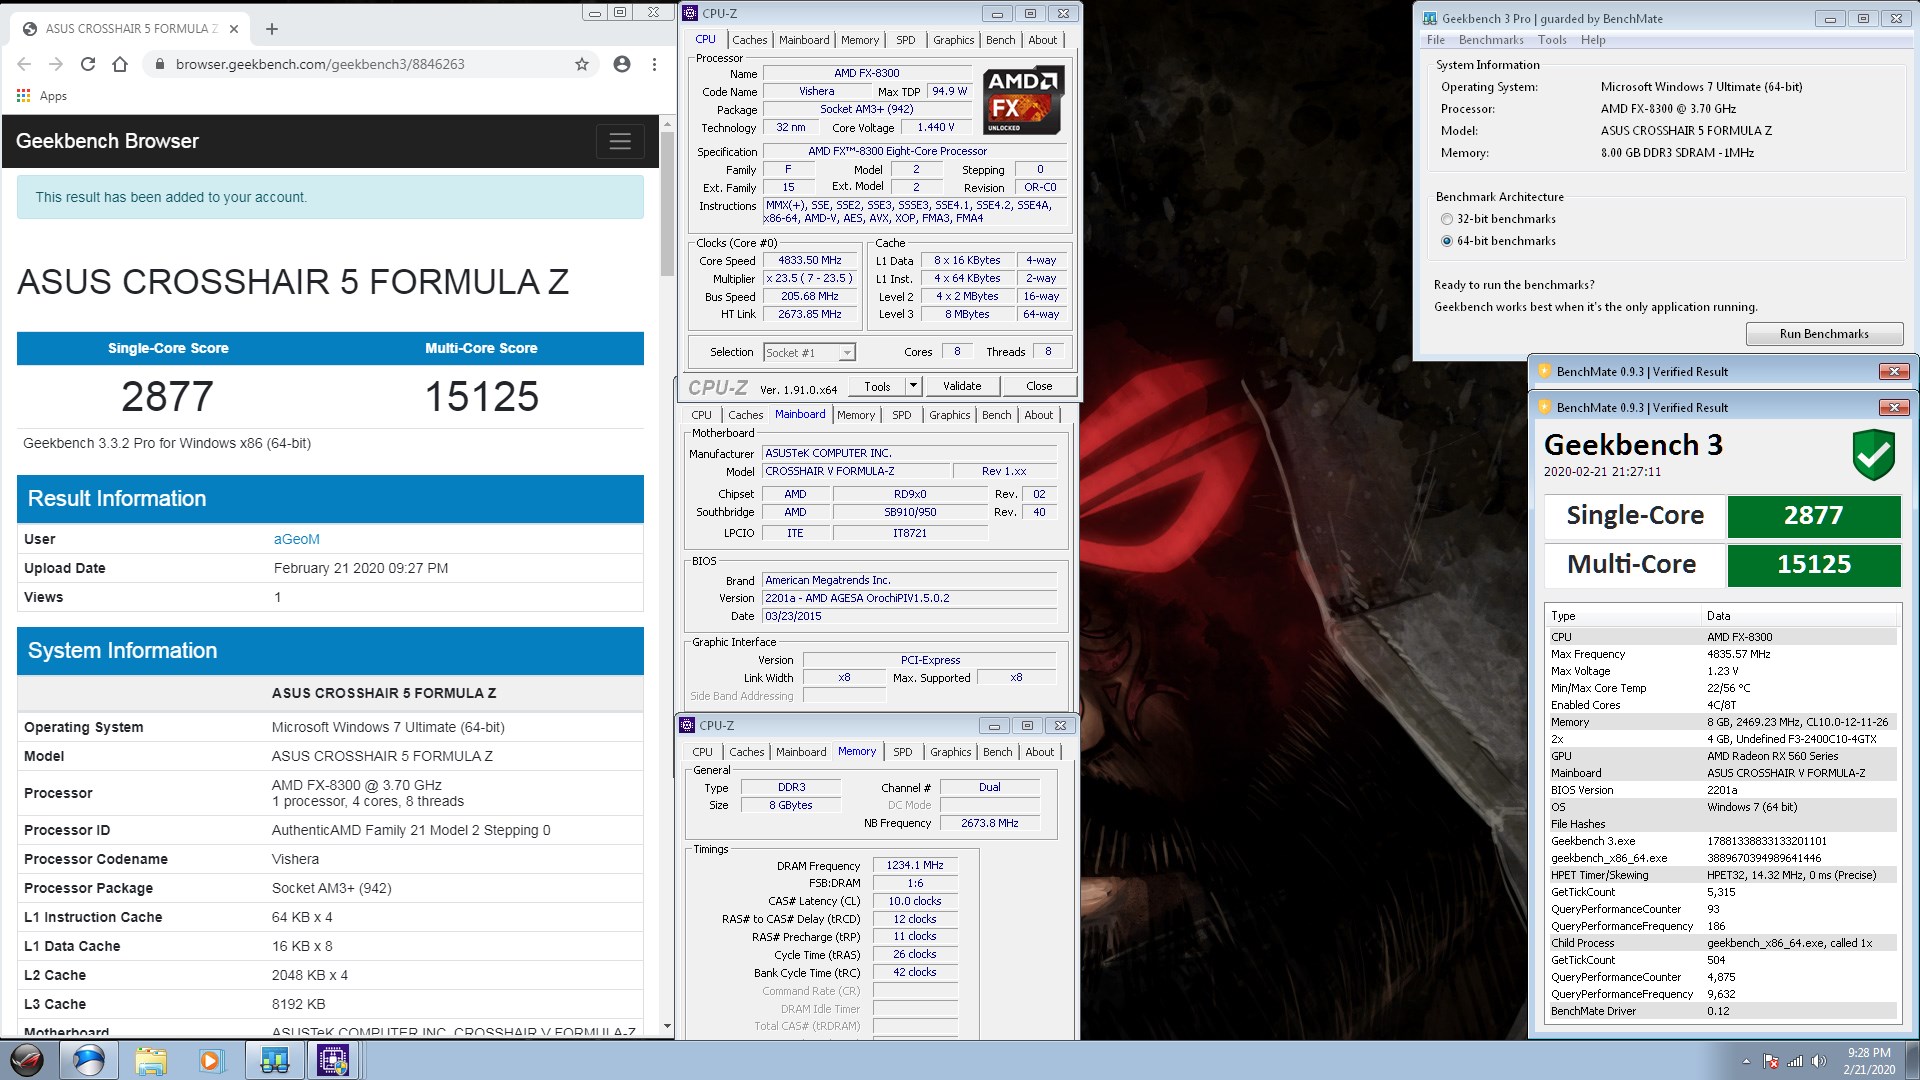Select 32-bit benchmarks radio button
The image size is (1920, 1080).
coord(1446,219)
